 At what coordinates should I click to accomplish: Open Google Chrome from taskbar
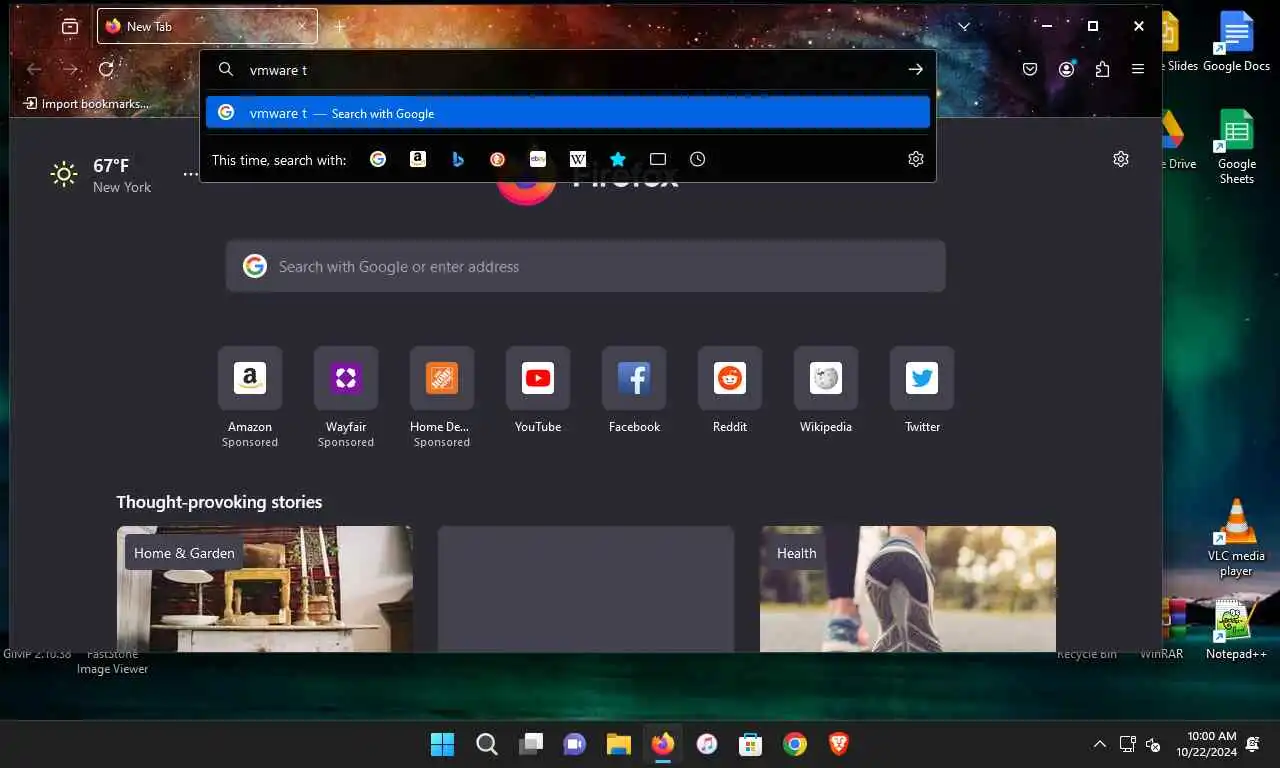[795, 744]
